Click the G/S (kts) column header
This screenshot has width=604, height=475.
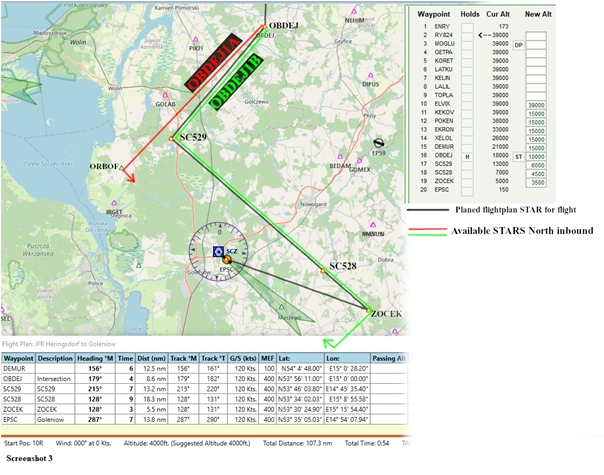click(x=243, y=358)
